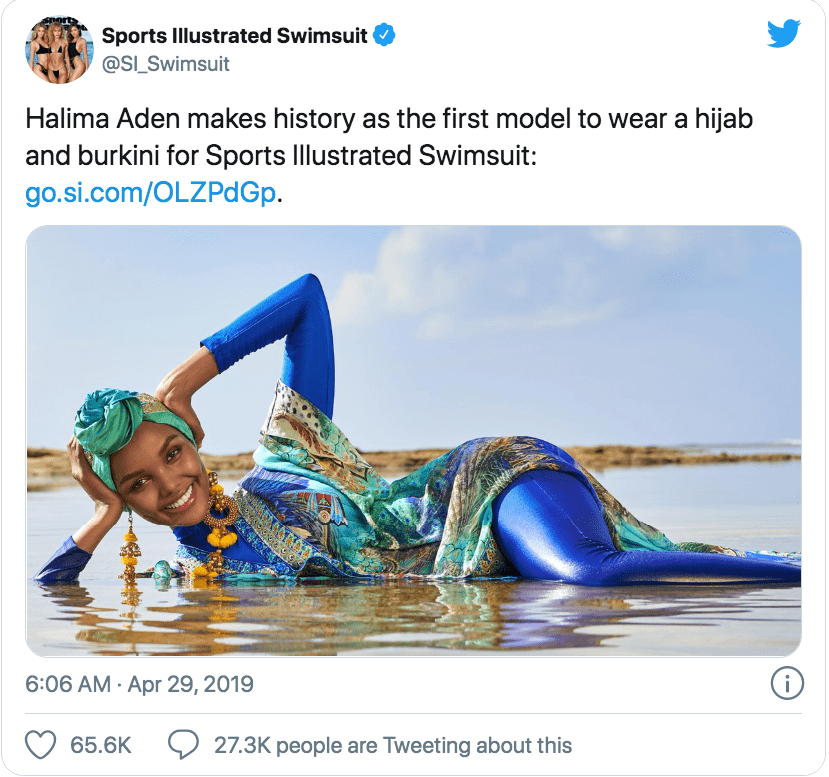This screenshot has height=777, width=829.
Task: Click the Twitter bird logo
Action: pyautogui.click(x=784, y=34)
